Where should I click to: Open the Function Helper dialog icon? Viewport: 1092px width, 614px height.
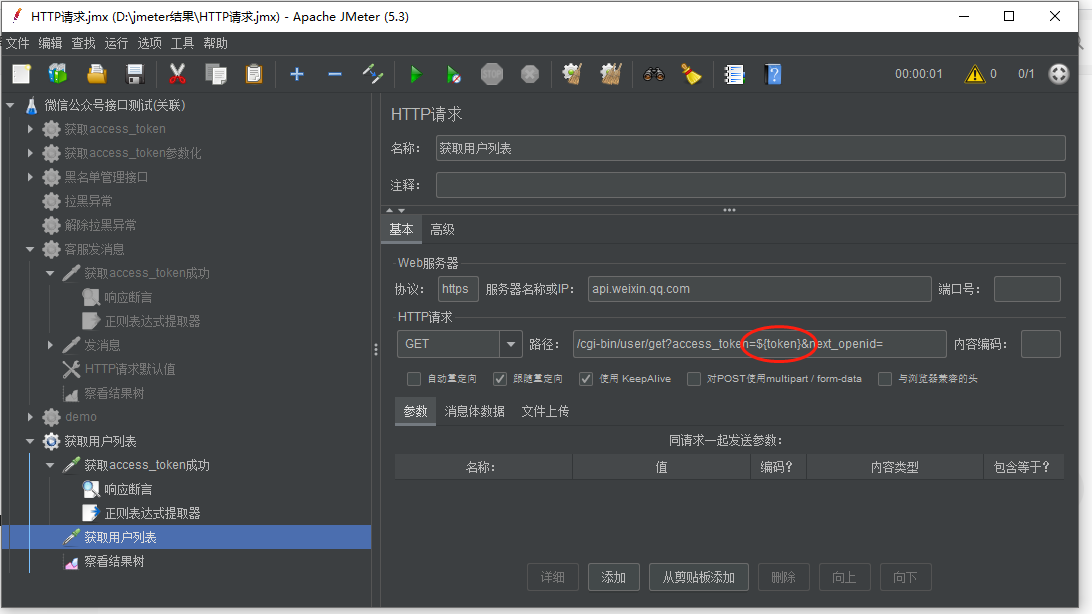pos(734,74)
